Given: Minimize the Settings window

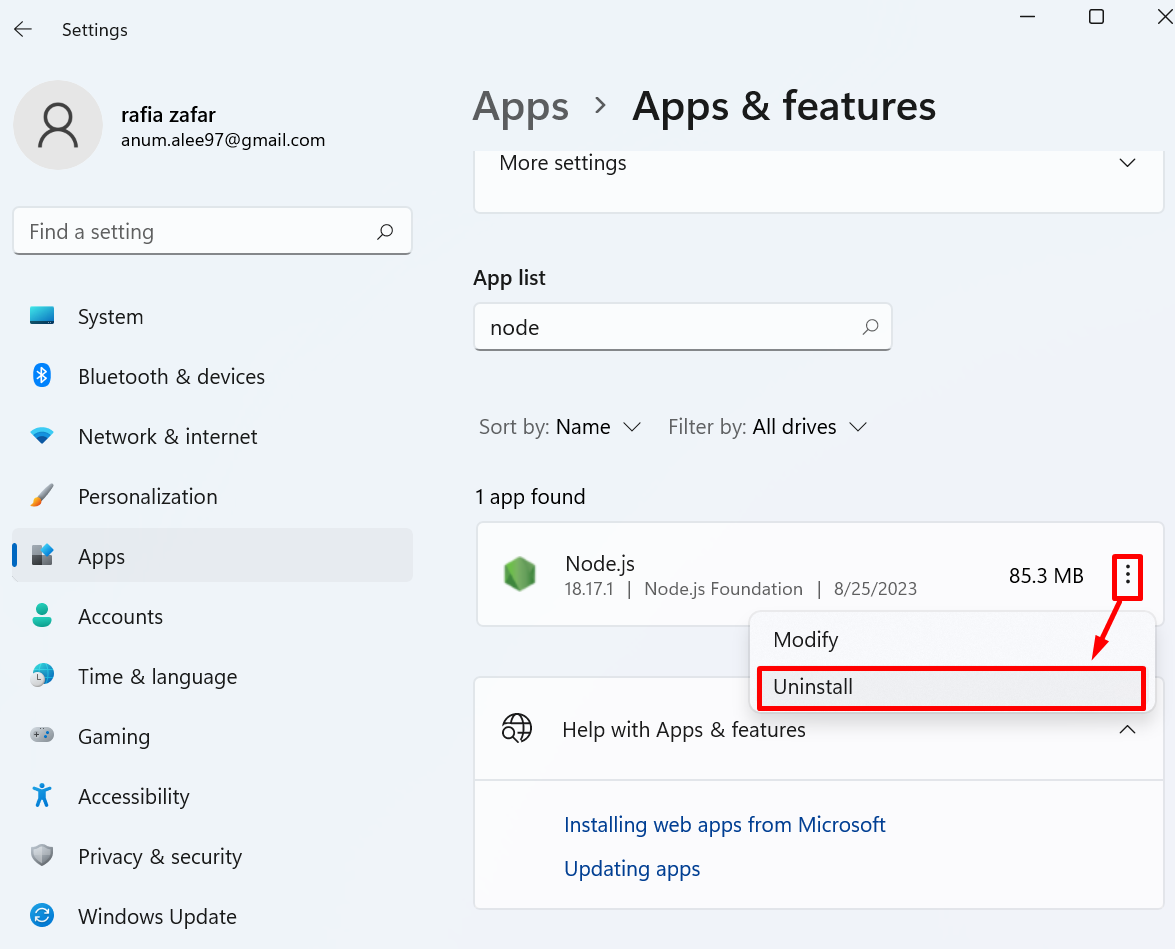Looking at the screenshot, I should click(x=1027, y=16).
